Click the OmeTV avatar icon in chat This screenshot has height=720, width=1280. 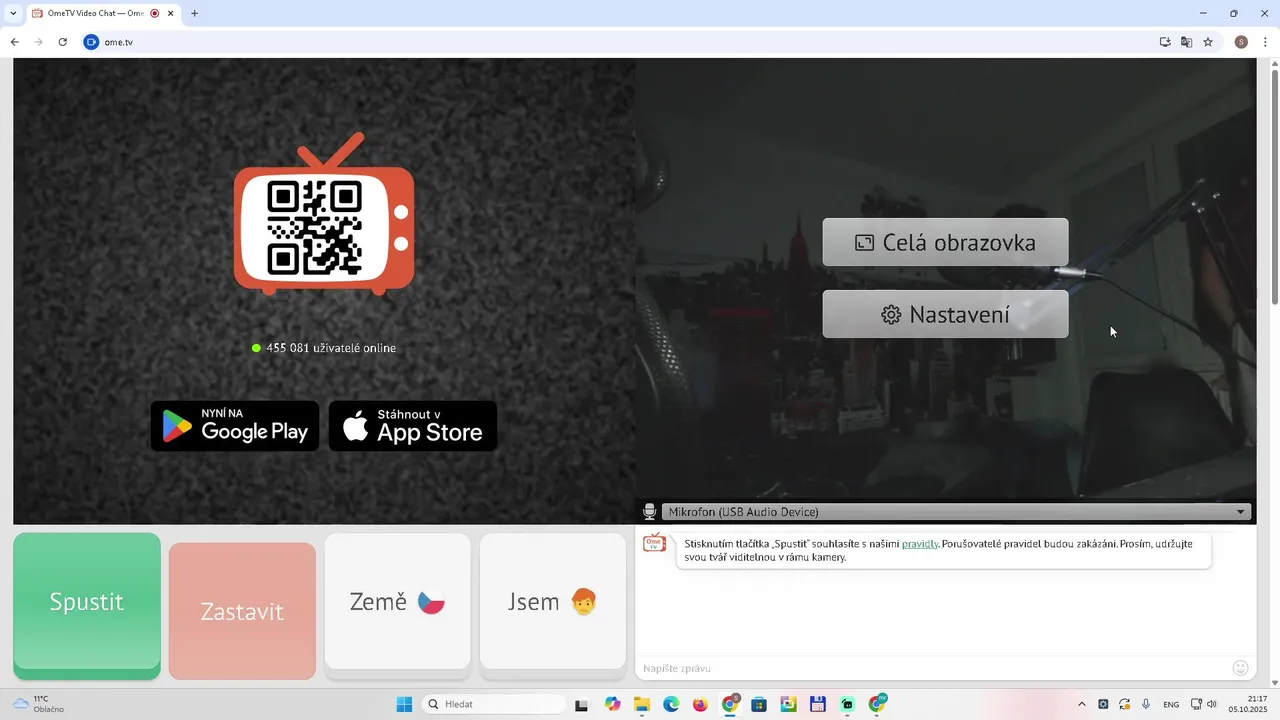[654, 543]
